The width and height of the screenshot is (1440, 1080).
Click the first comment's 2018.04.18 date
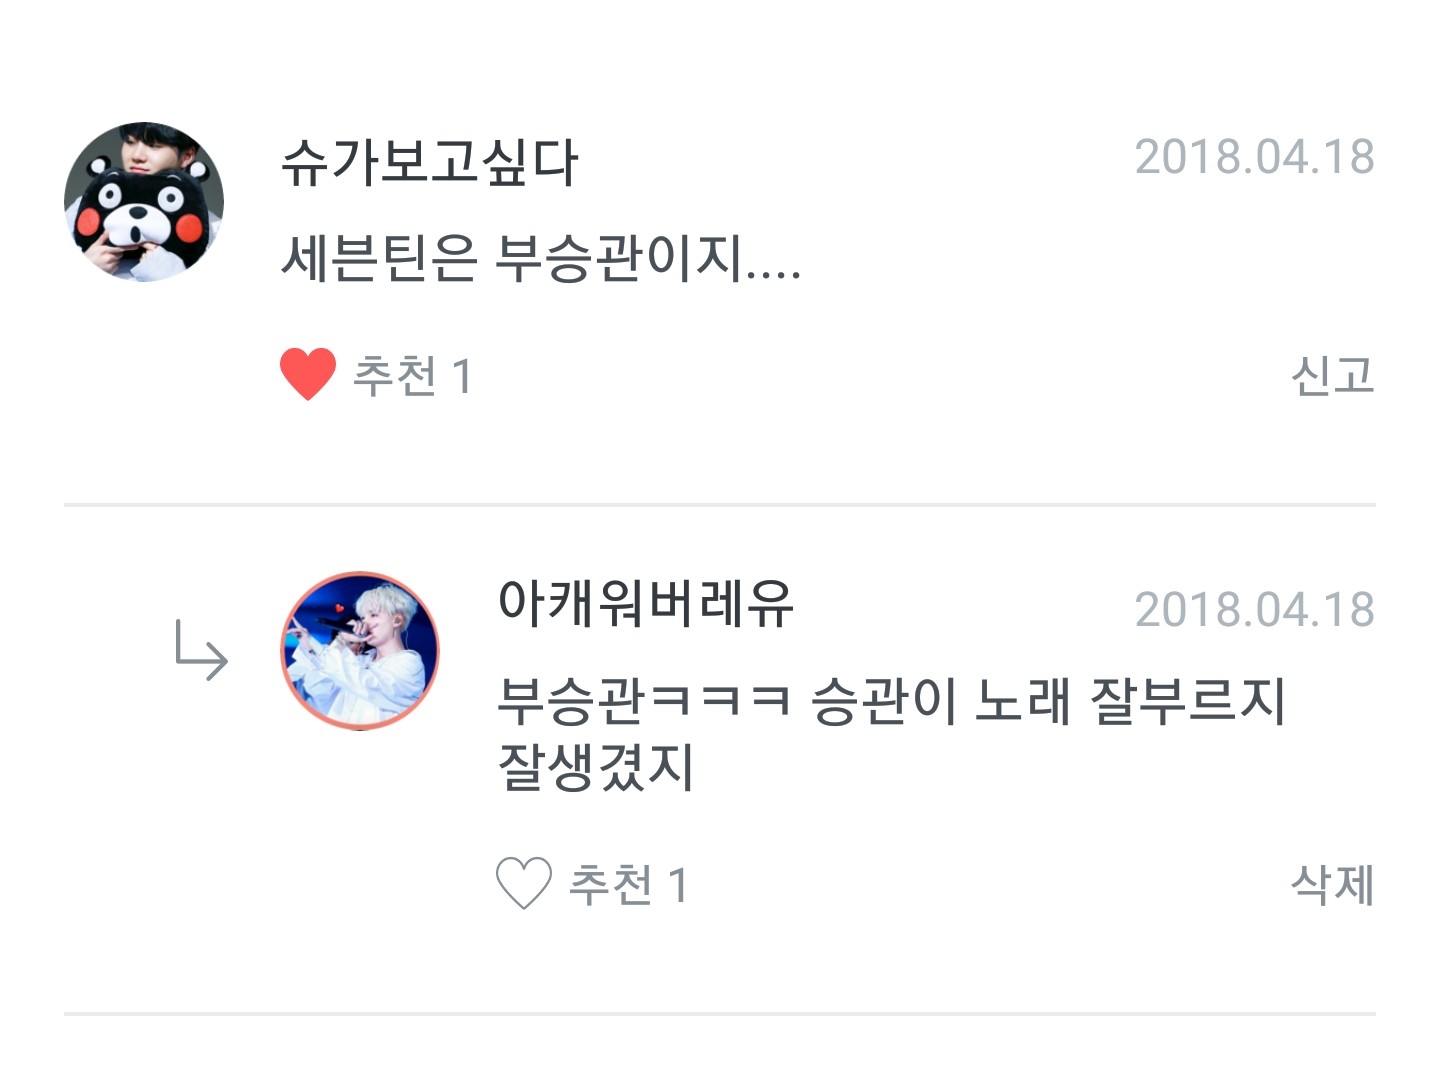click(x=1255, y=158)
